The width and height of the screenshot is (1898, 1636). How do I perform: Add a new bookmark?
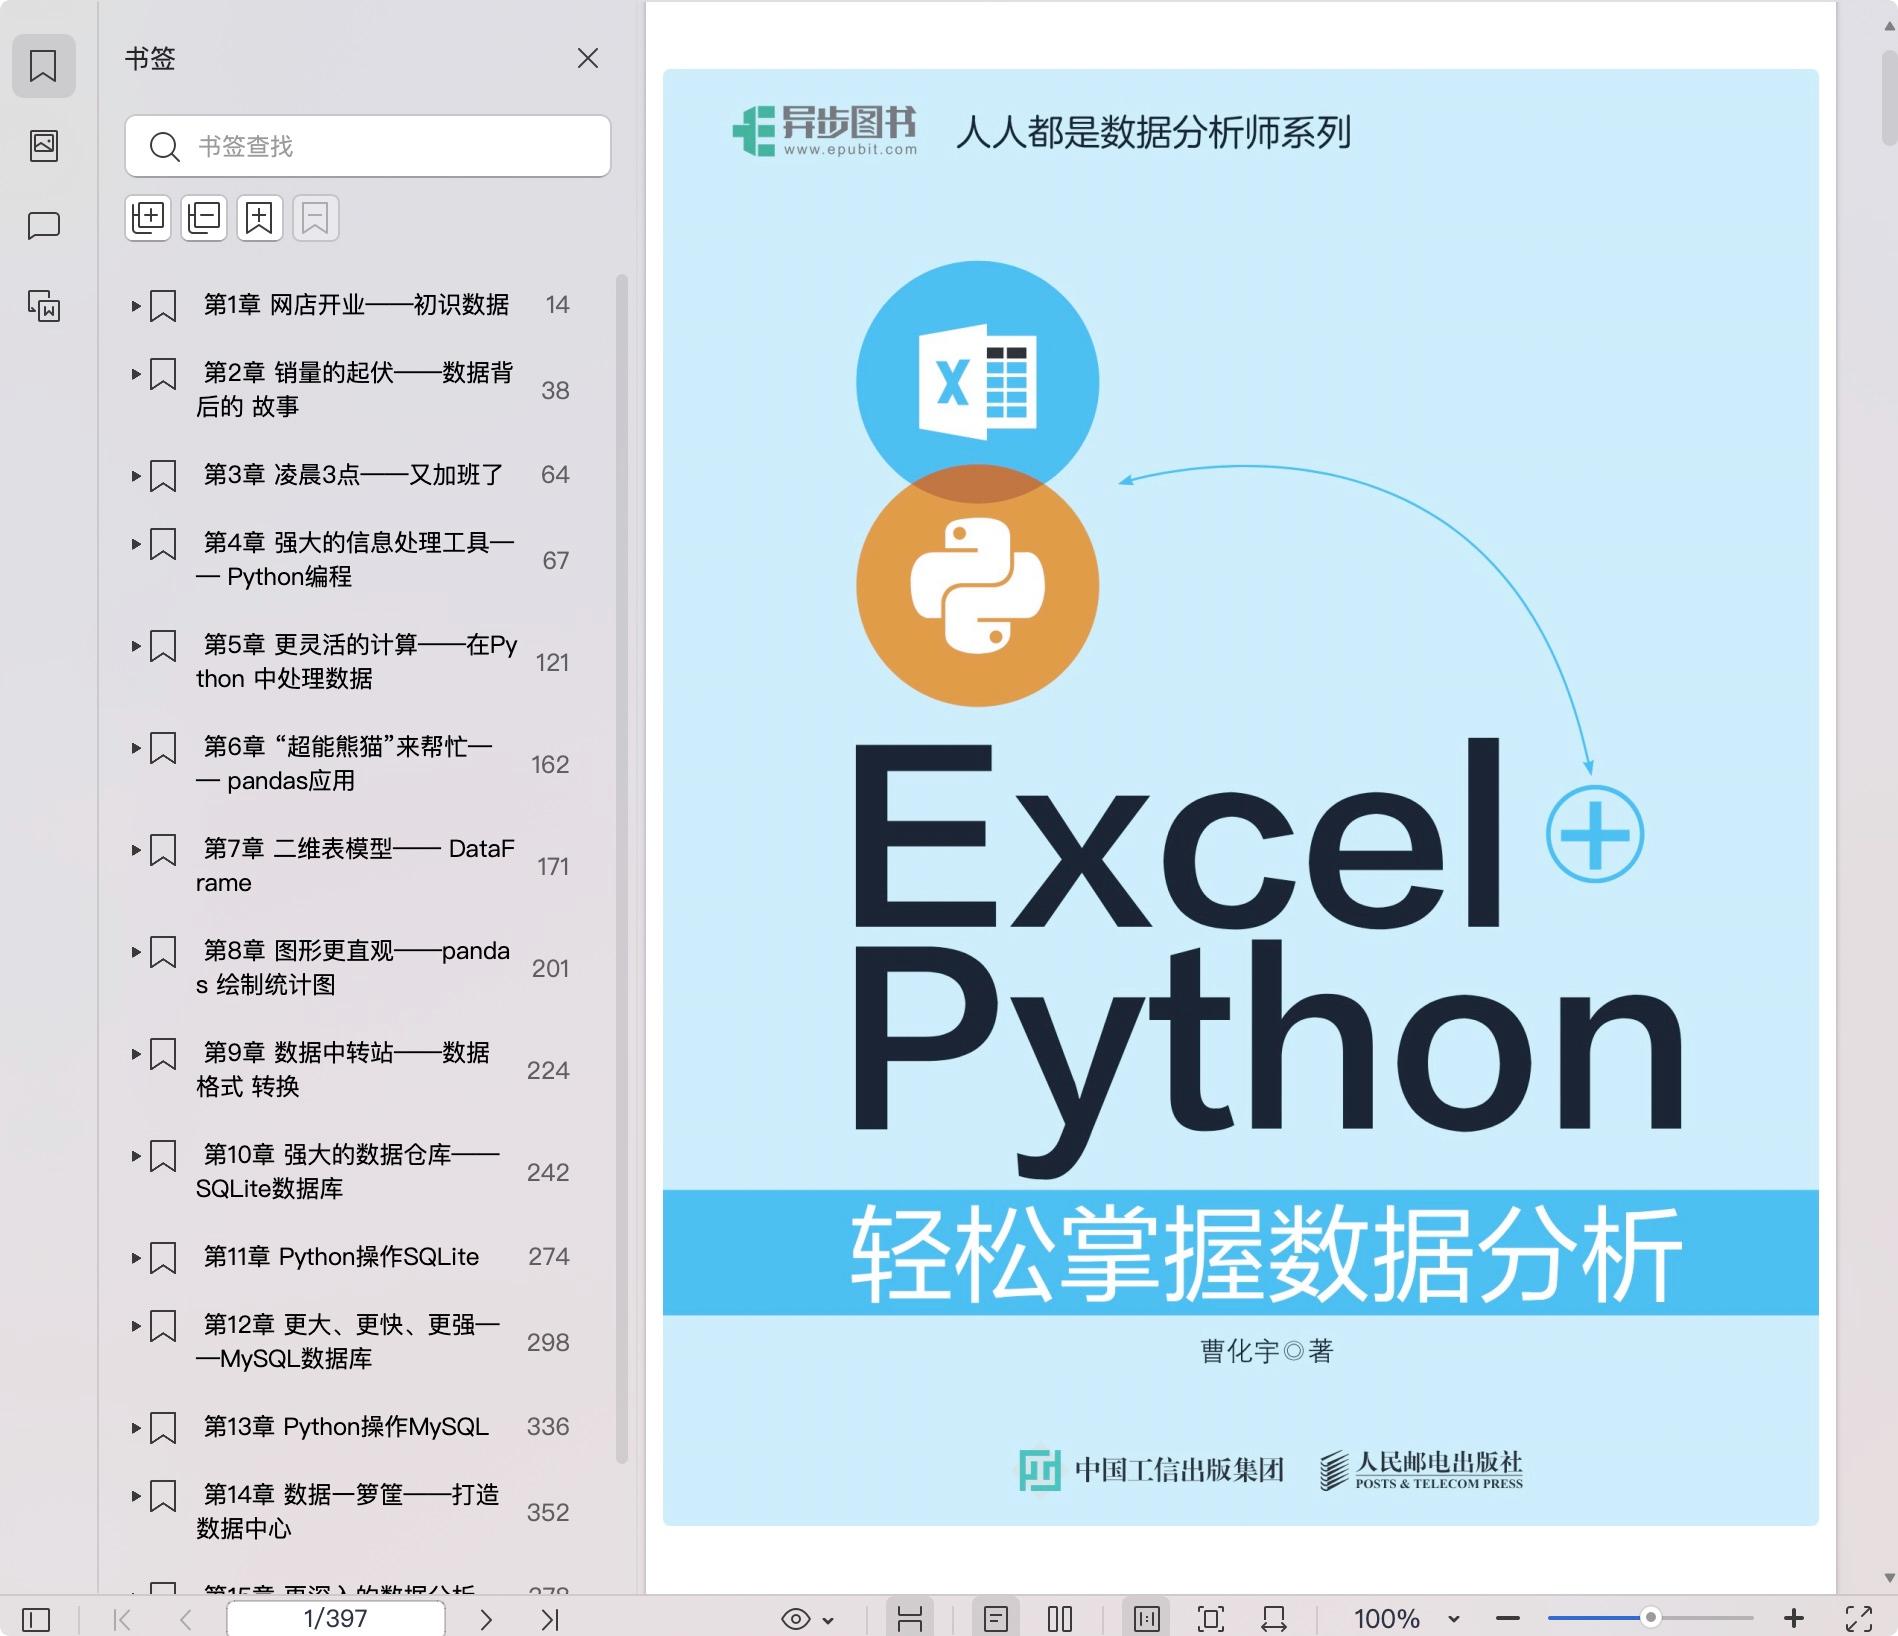(260, 217)
